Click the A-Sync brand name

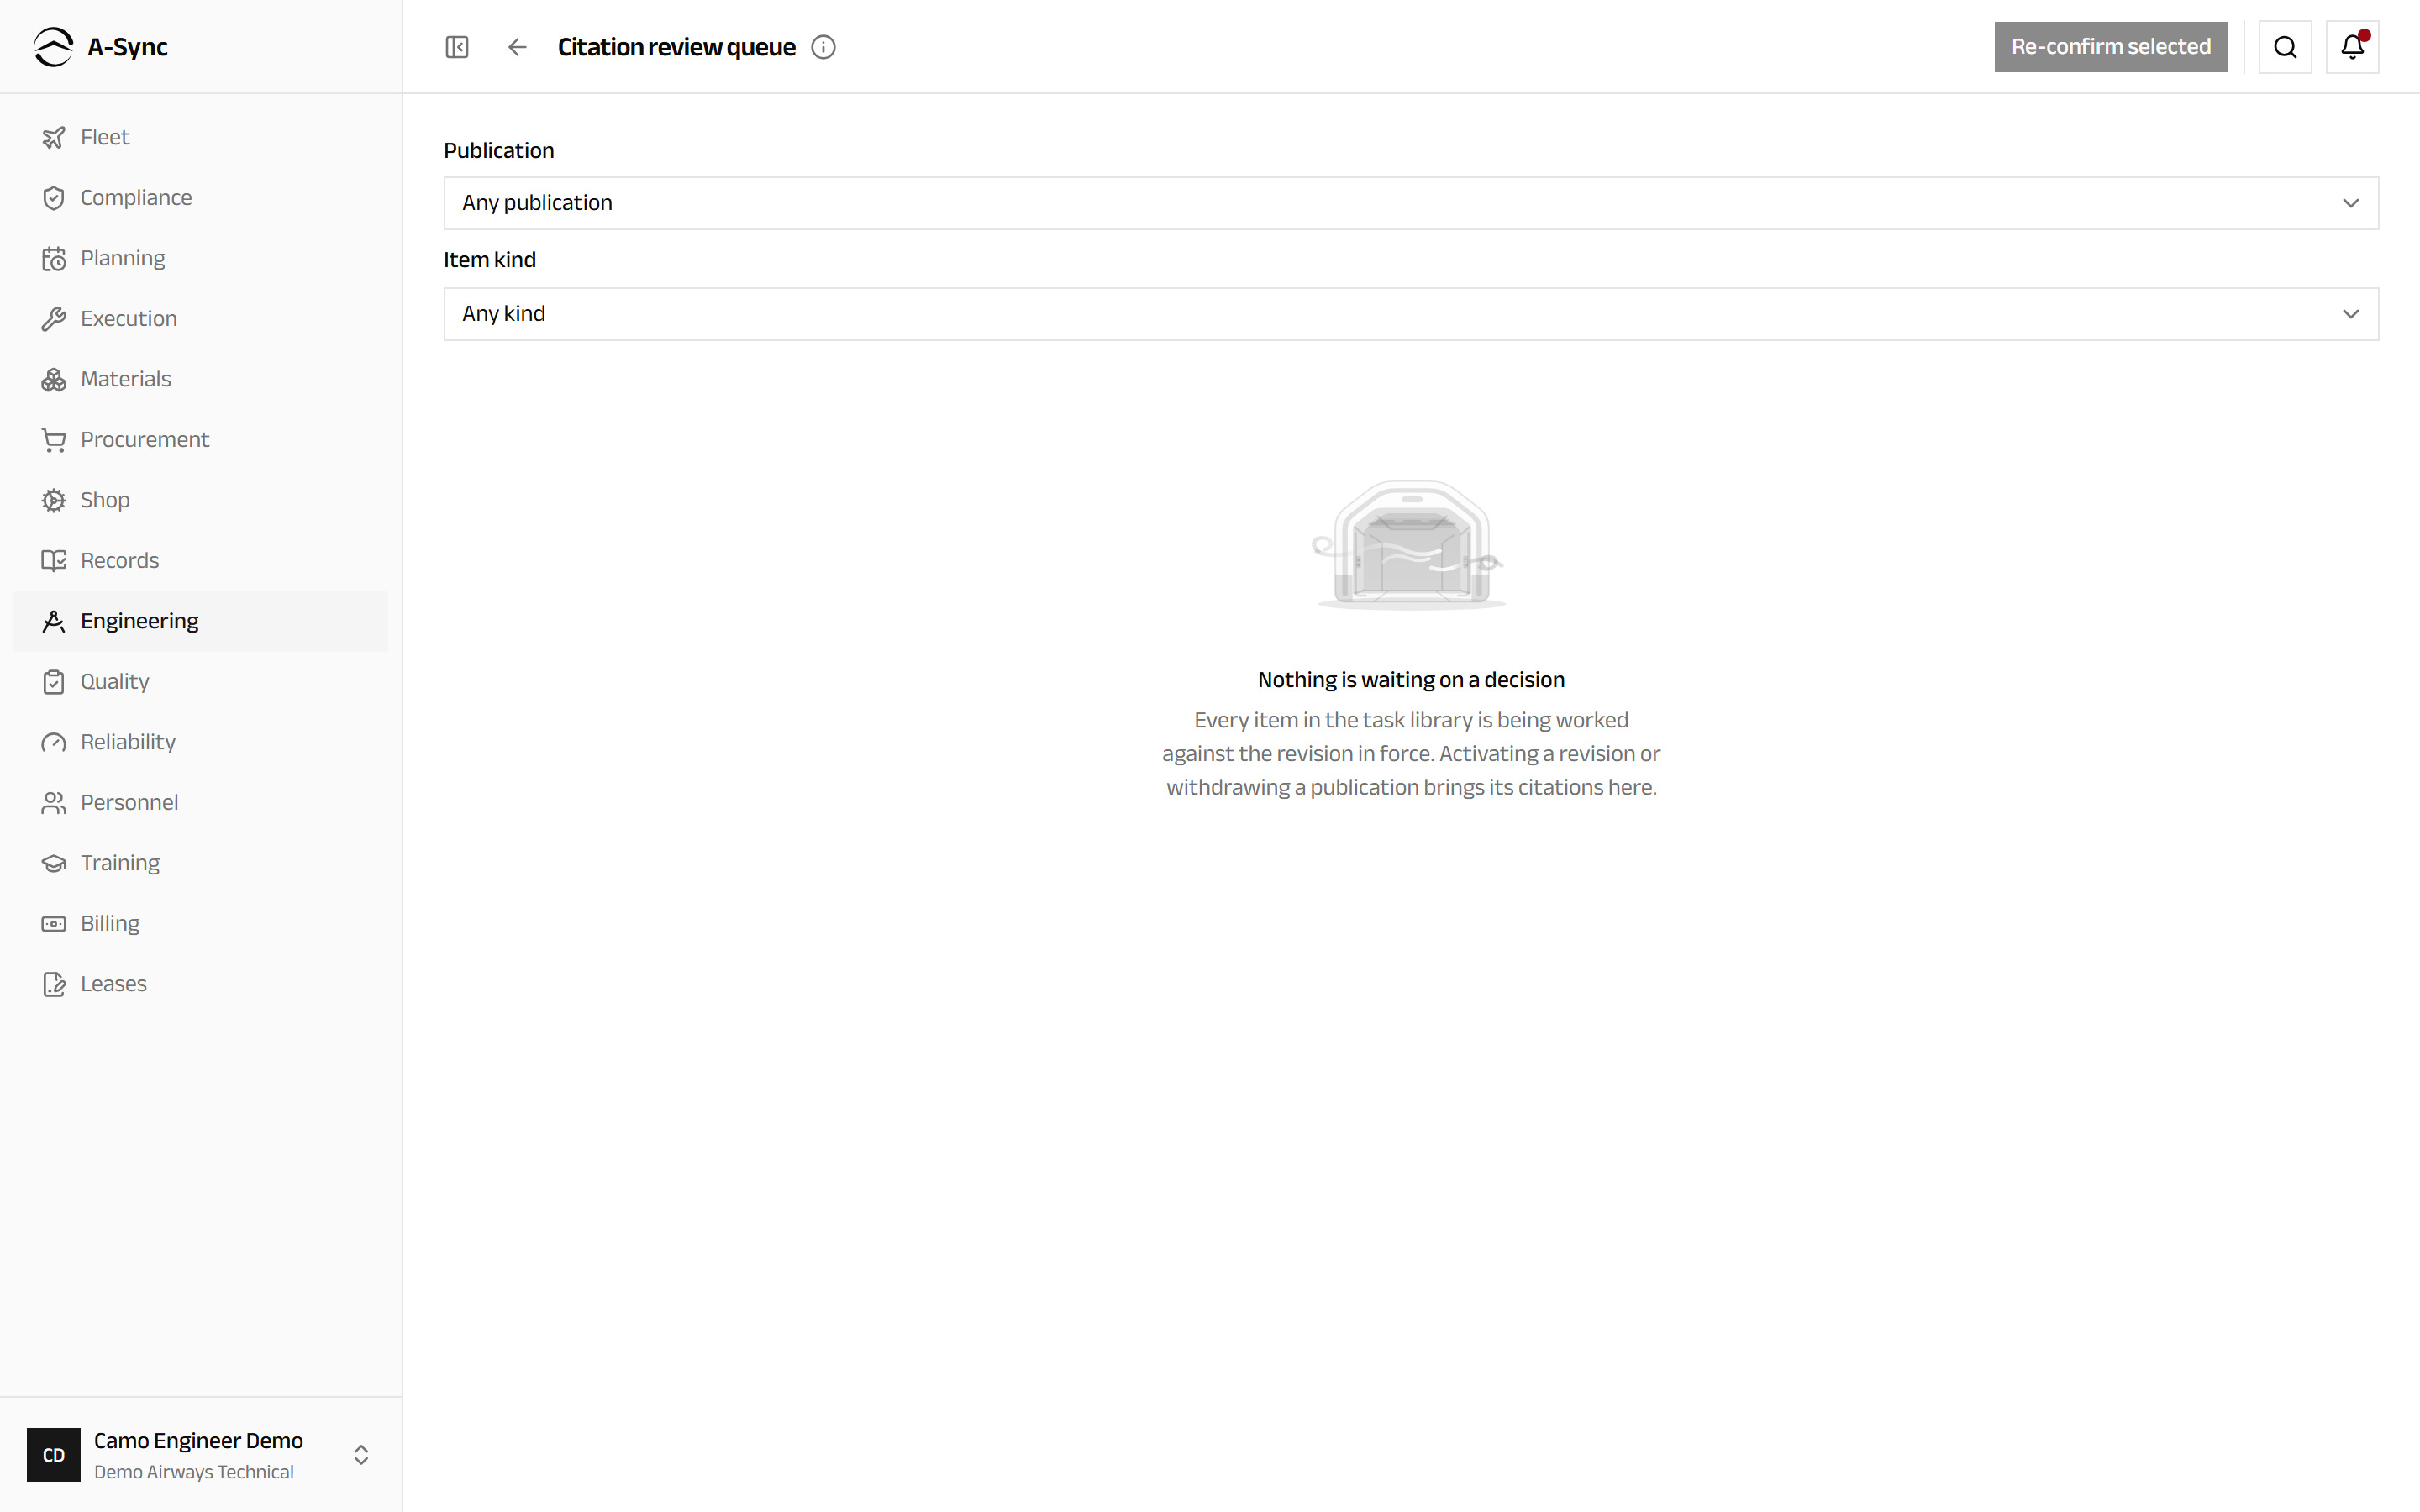coord(127,47)
